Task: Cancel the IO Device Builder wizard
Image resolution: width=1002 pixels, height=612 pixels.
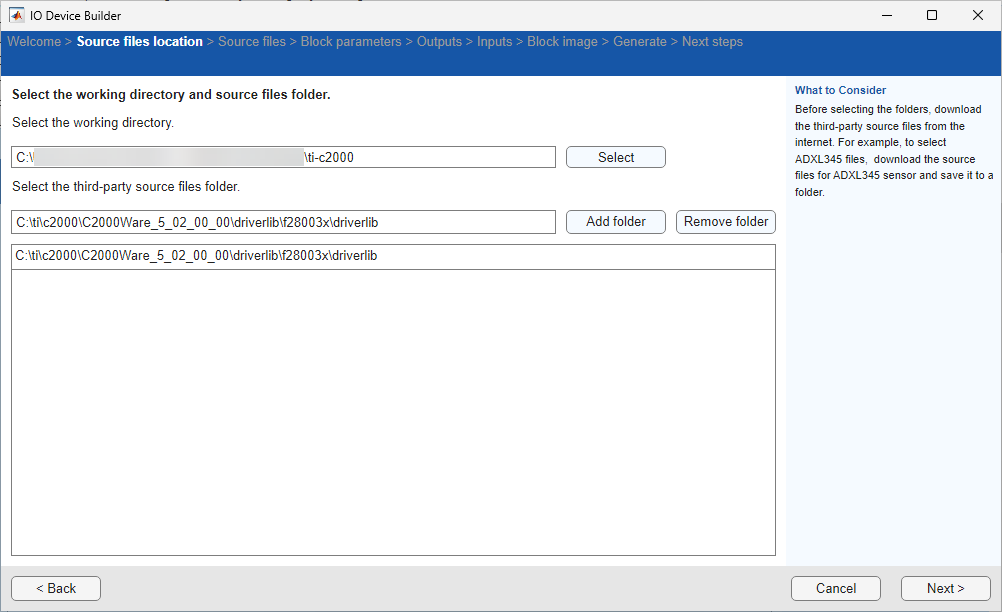Action: pyautogui.click(x=835, y=588)
